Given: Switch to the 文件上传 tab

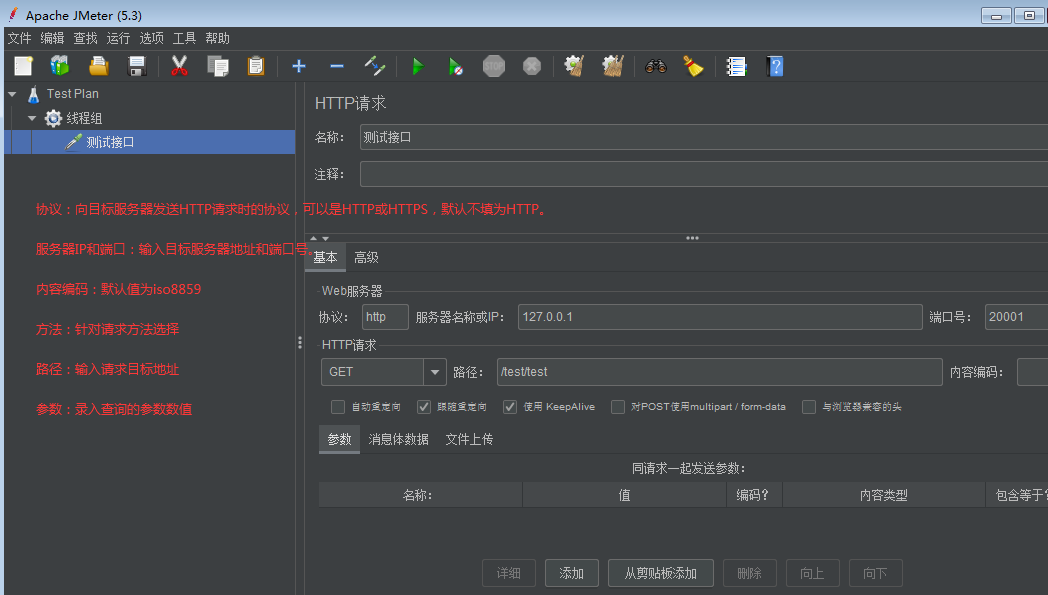Looking at the screenshot, I should [469, 439].
